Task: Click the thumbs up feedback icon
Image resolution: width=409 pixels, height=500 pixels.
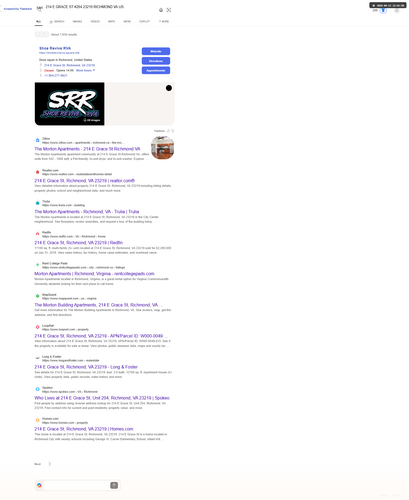Action: 168,131
